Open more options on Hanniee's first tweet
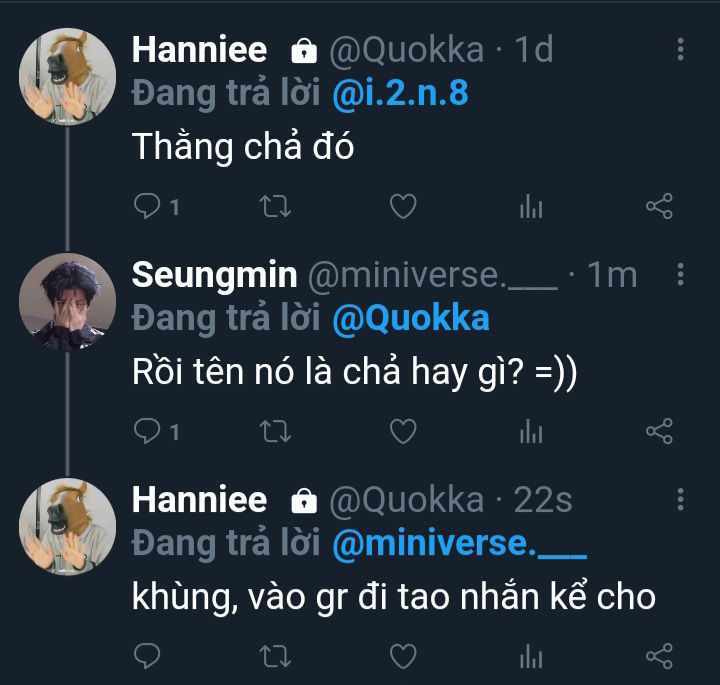The height and width of the screenshot is (685, 720). (681, 50)
